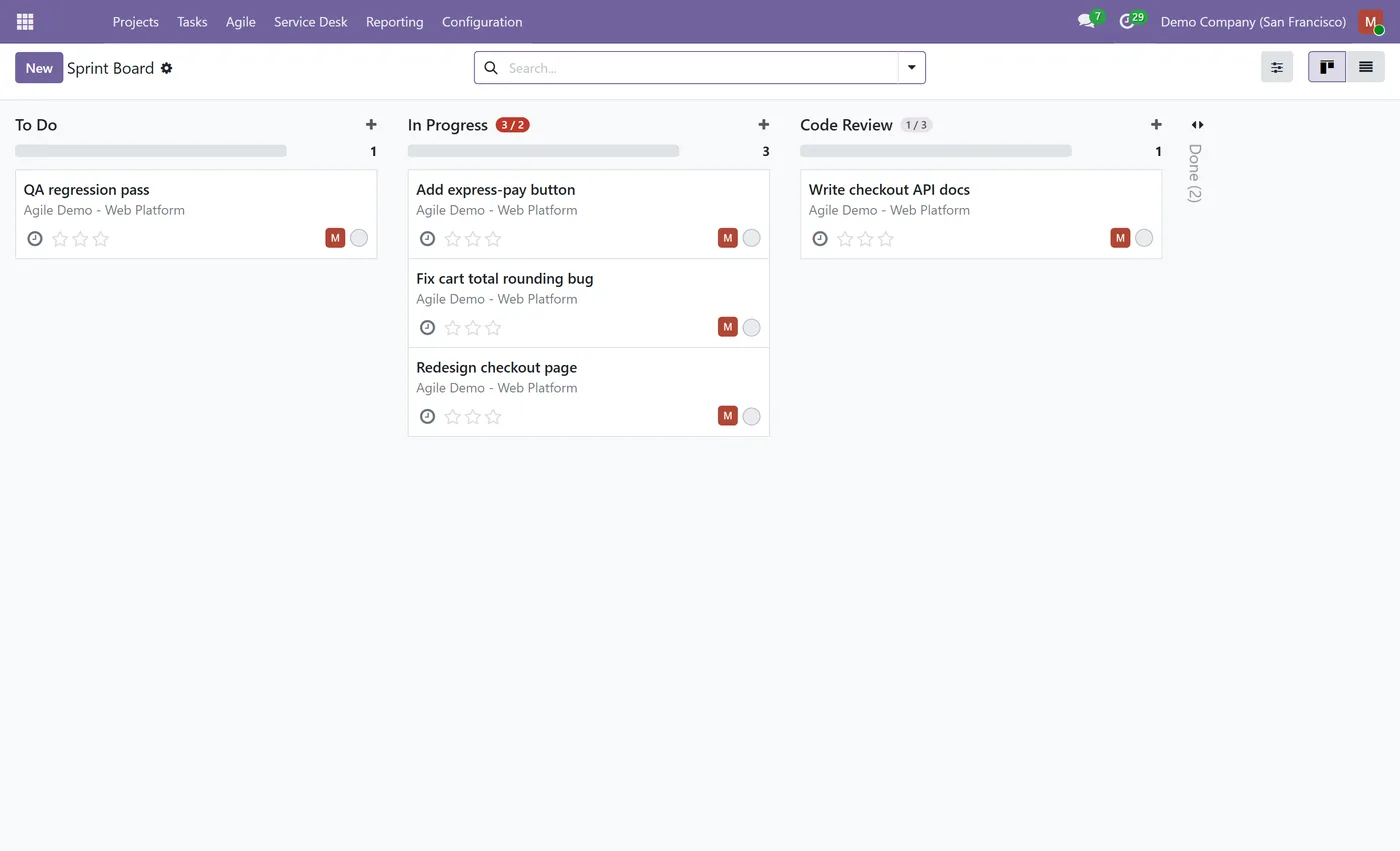Open the user avatar menu in the top bar
This screenshot has width=1400, height=851.
pyautogui.click(x=1371, y=21)
